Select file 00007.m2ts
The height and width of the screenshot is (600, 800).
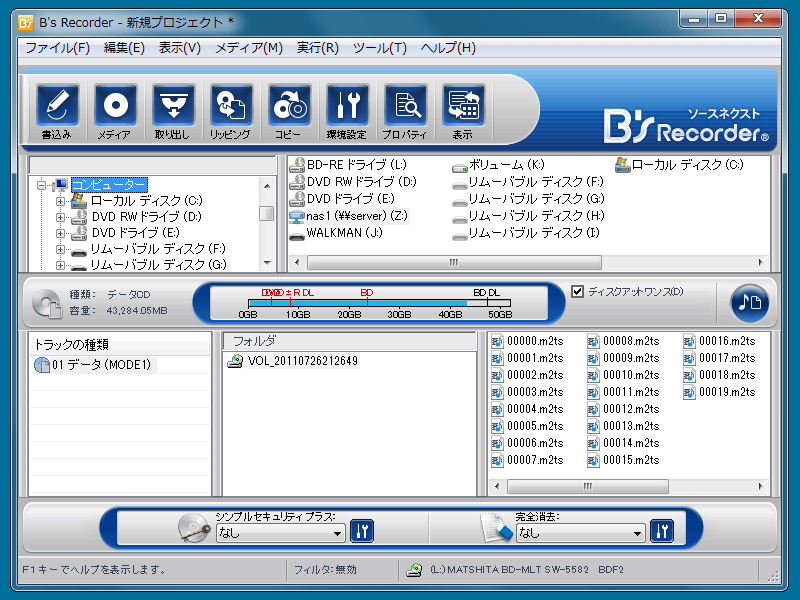[x=528, y=460]
